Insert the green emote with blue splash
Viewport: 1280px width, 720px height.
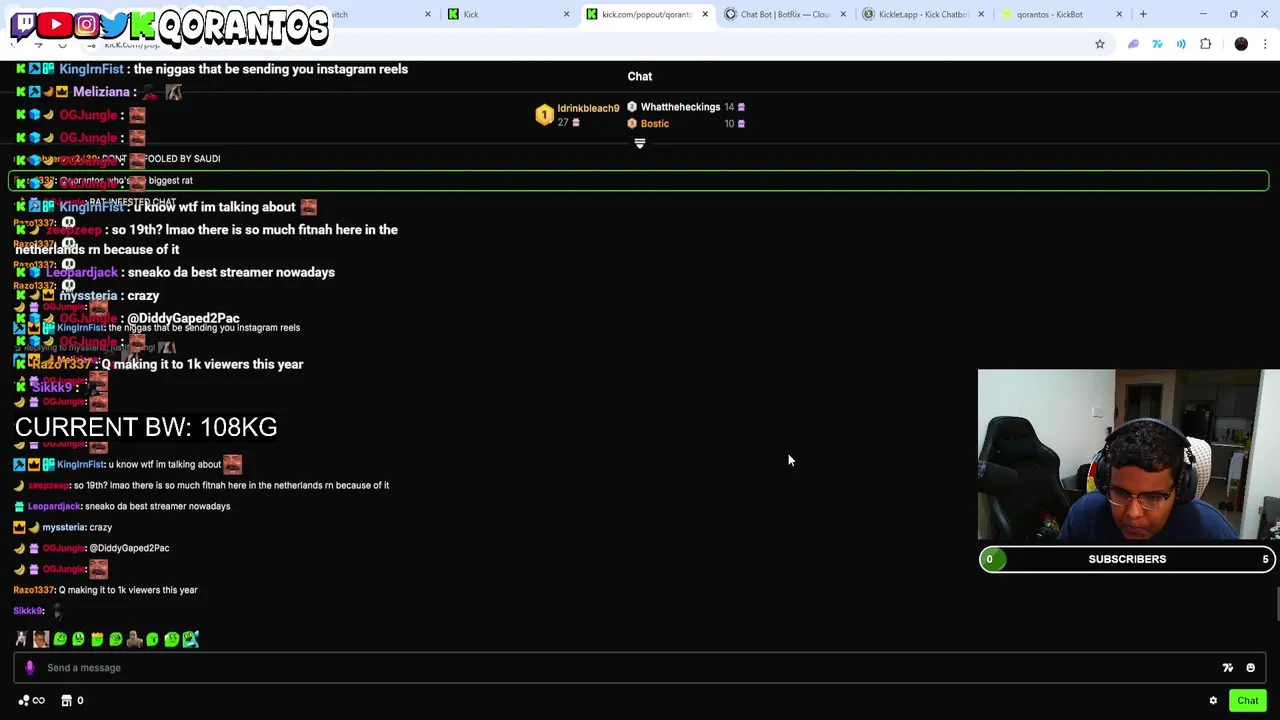point(190,639)
